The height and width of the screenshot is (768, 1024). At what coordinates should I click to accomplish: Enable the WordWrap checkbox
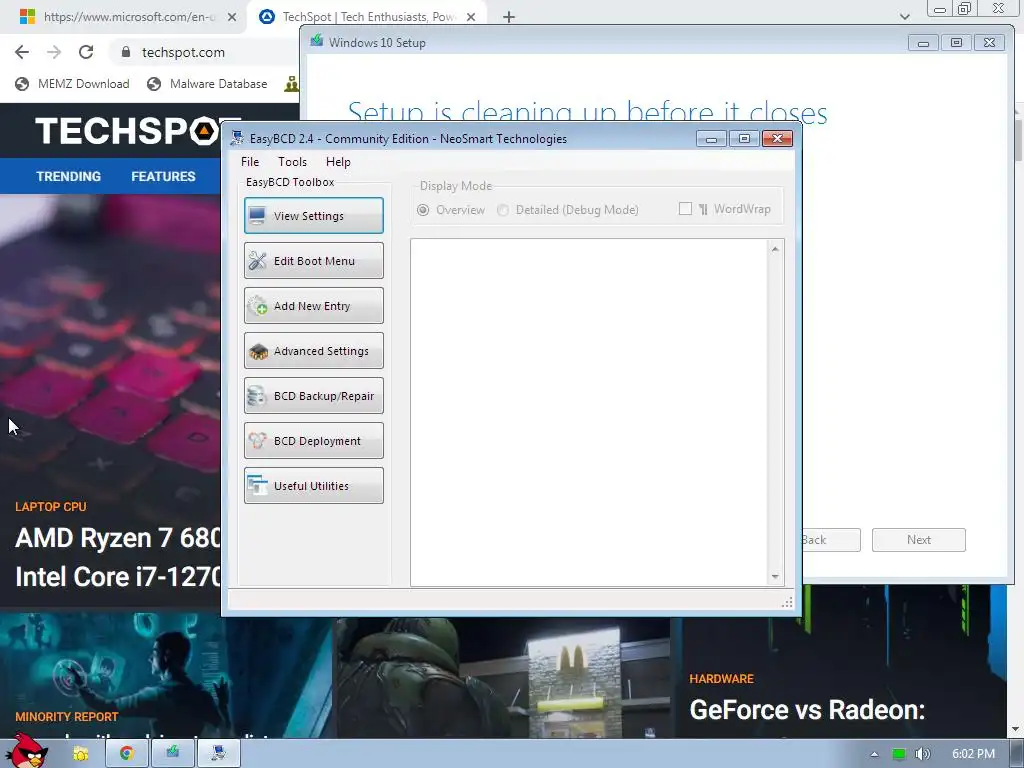(685, 208)
